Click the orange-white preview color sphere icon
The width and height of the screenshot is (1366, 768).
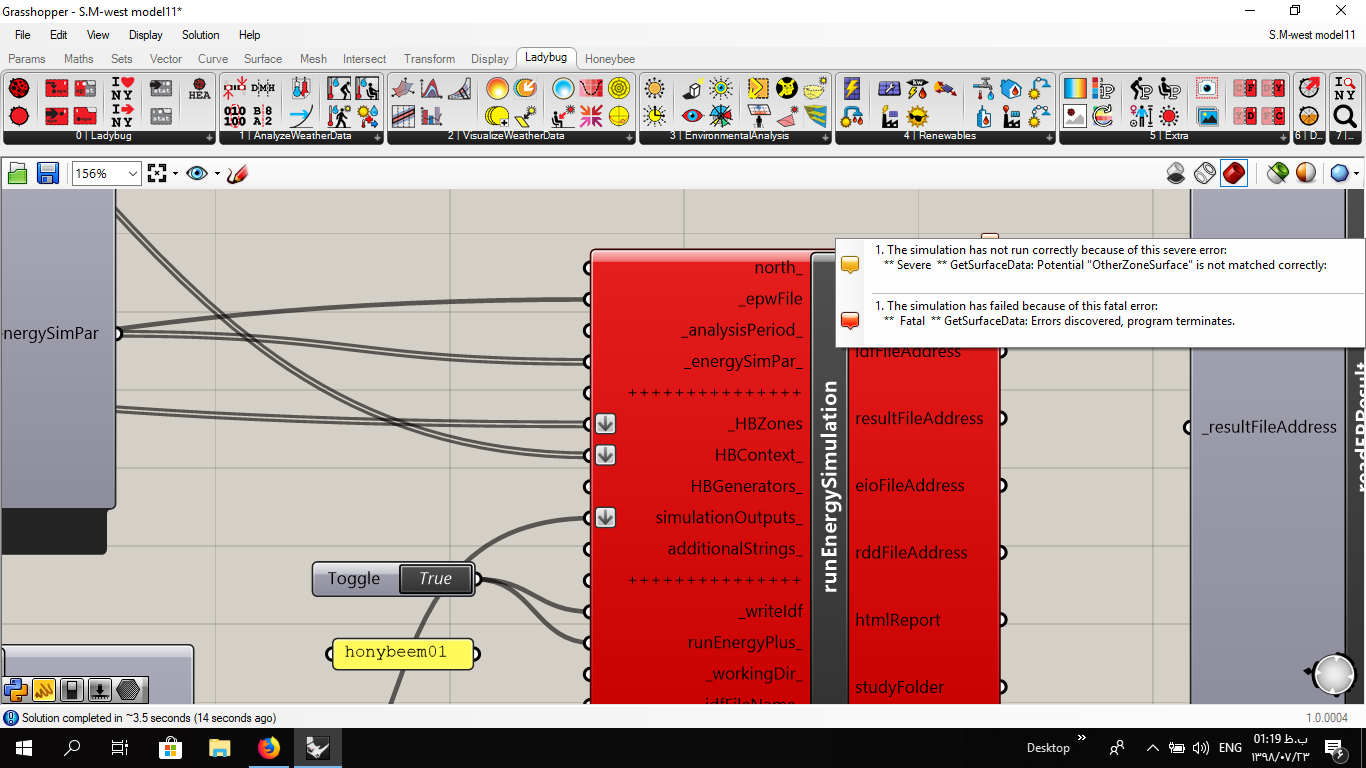[1306, 174]
